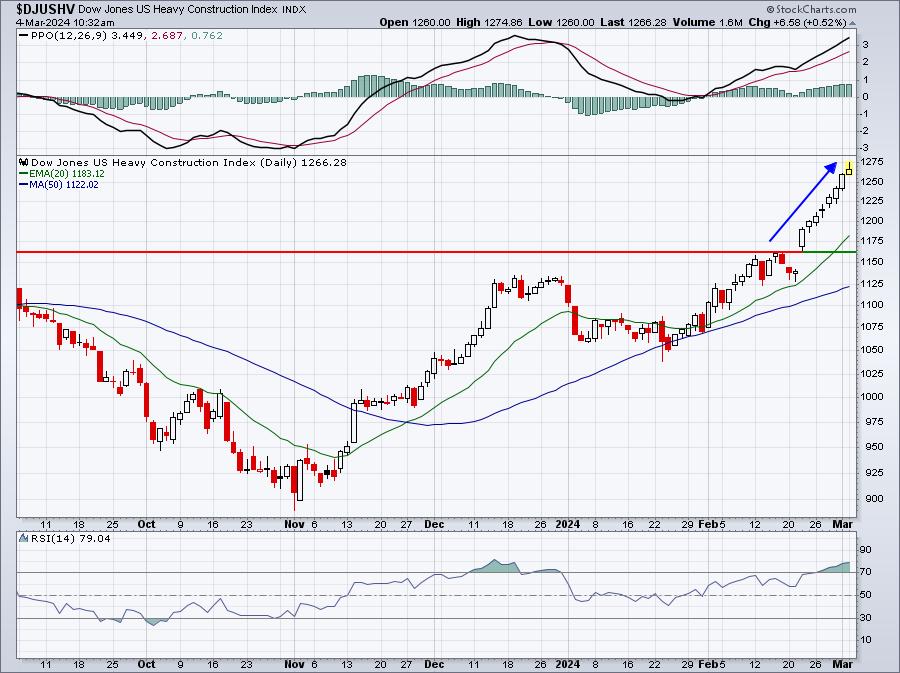The height and width of the screenshot is (673, 900).
Task: Click the 2024 label on the price date axis
Action: (x=568, y=524)
